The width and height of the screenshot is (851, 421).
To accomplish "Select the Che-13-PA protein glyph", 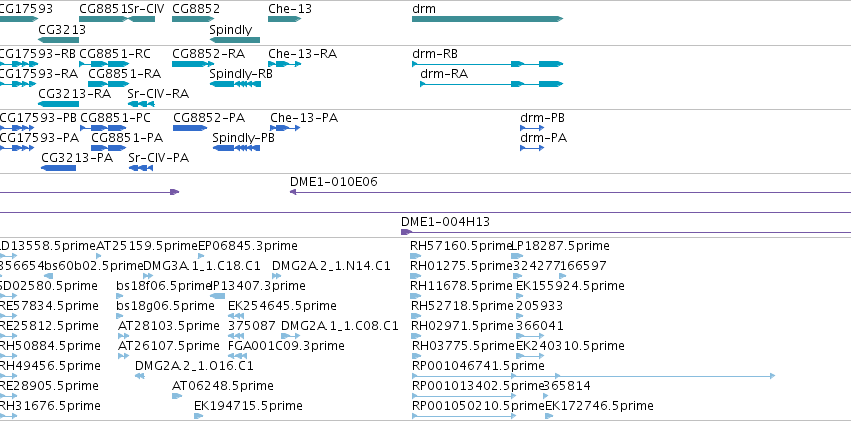I will pos(285,128).
